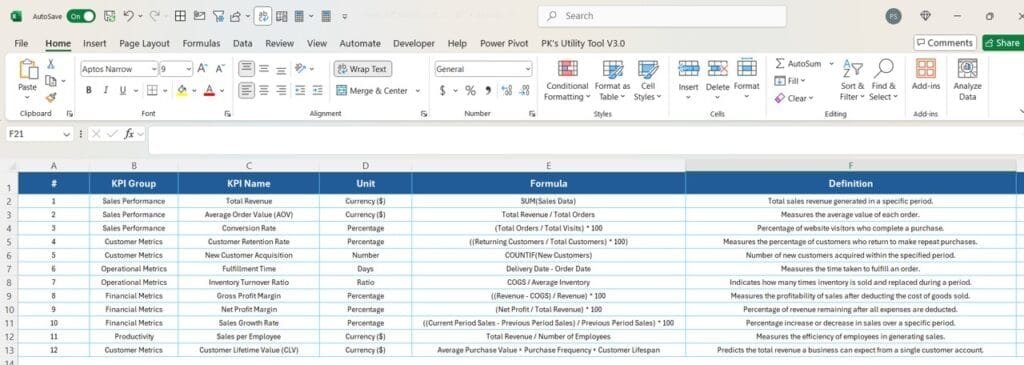1024x365 pixels.
Task: Open the File tab
Action: (21, 43)
